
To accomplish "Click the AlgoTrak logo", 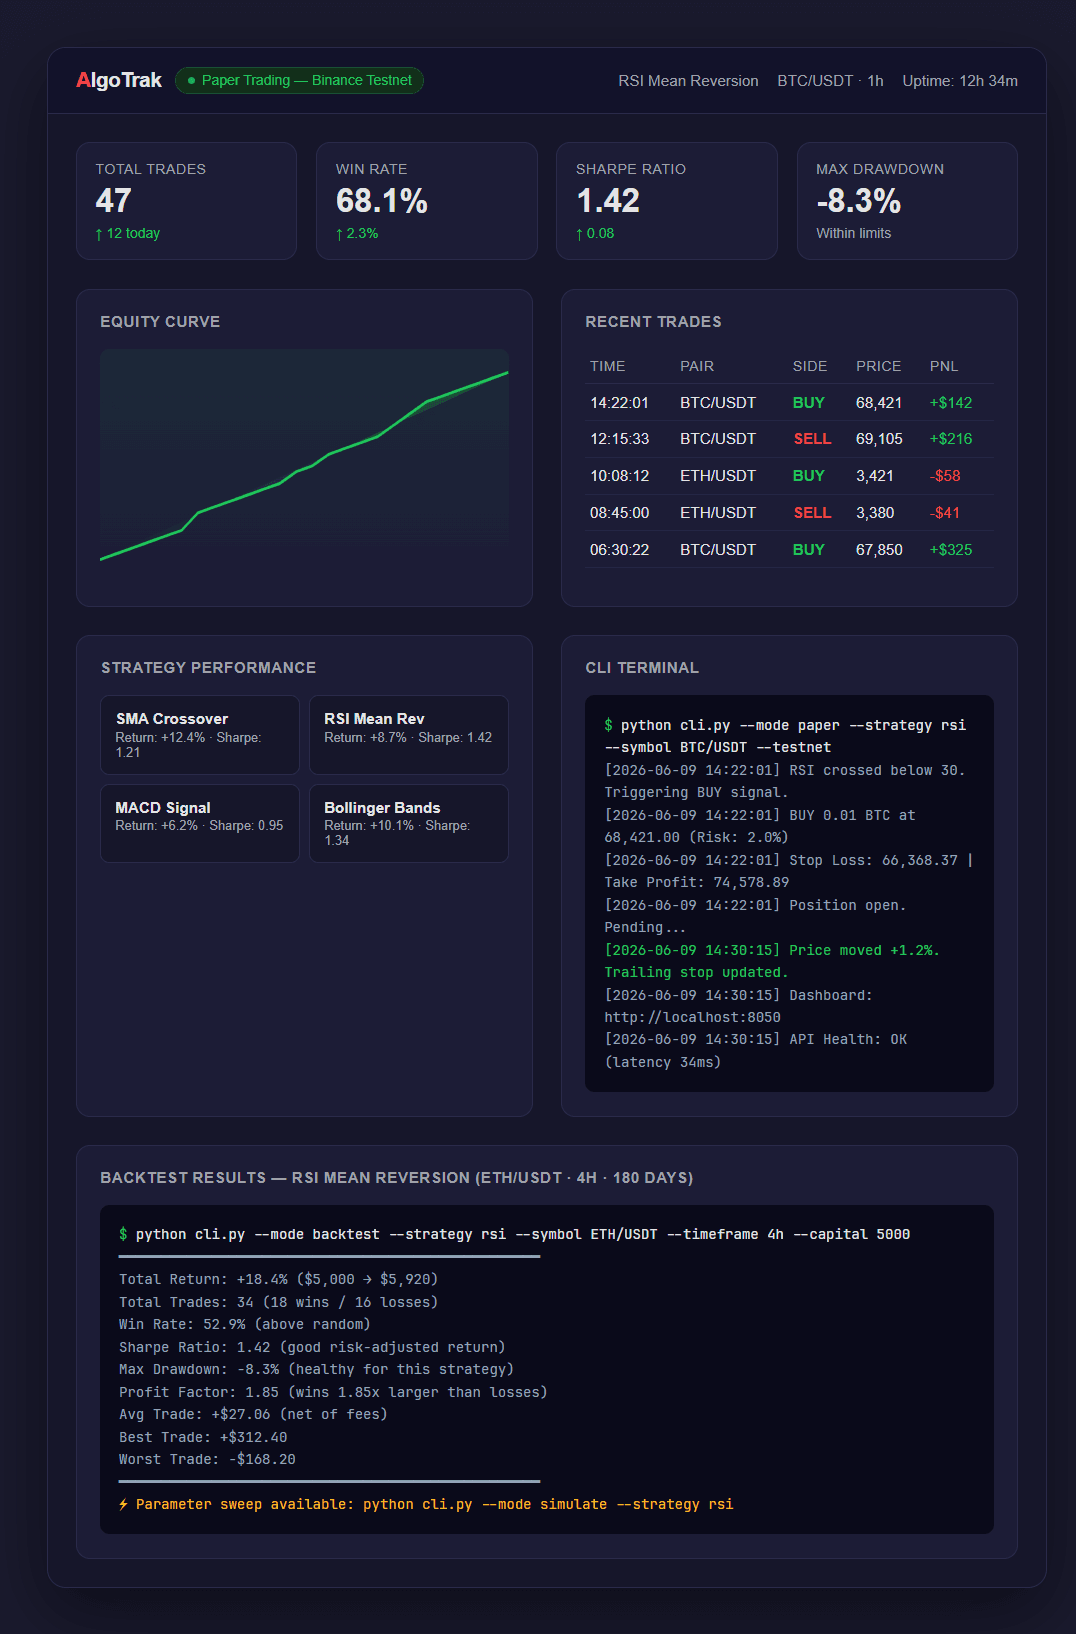I will coord(119,80).
